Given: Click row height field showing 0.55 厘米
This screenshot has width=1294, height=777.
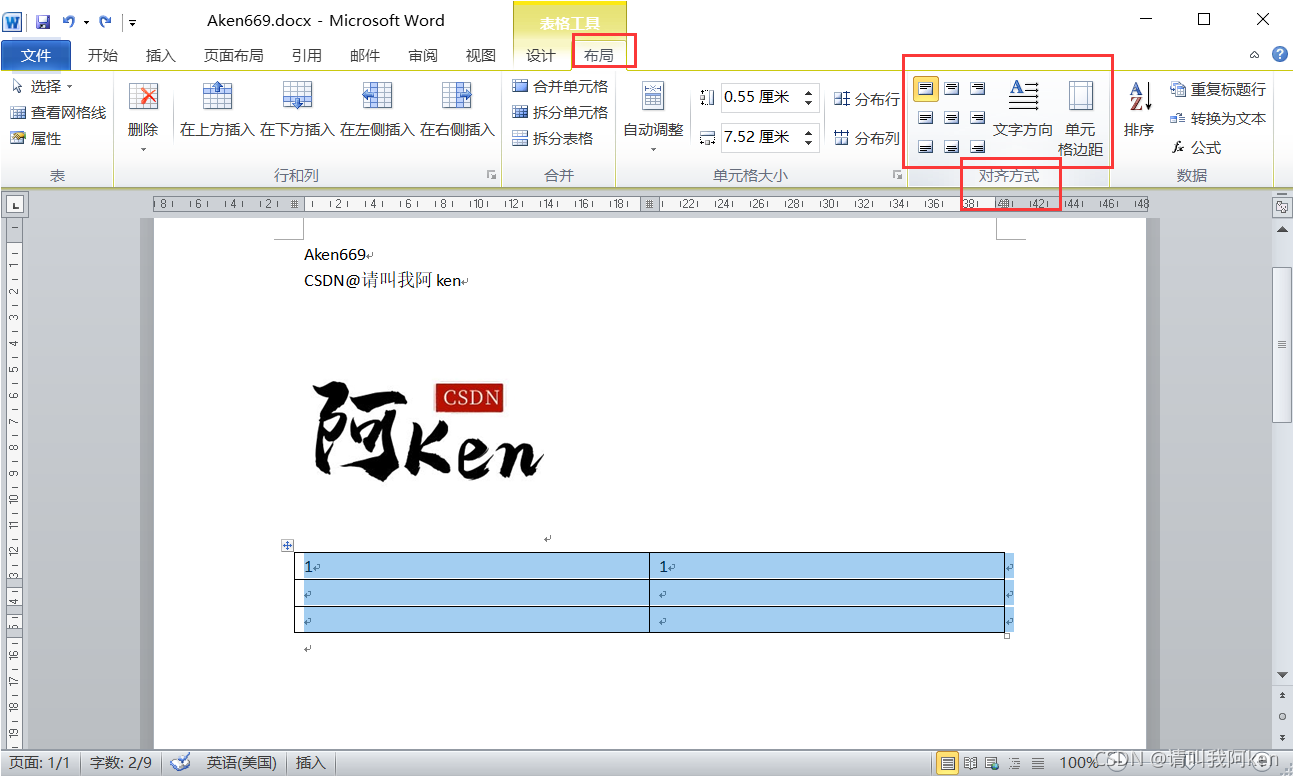Looking at the screenshot, I should coord(761,97).
